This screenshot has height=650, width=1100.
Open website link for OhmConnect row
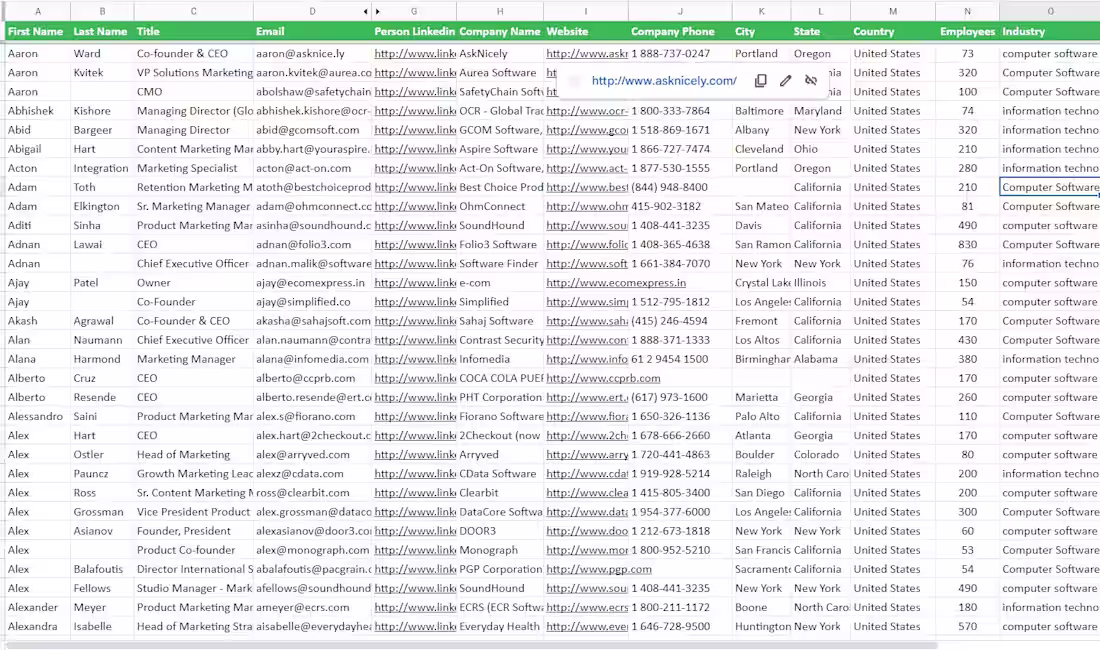point(586,206)
